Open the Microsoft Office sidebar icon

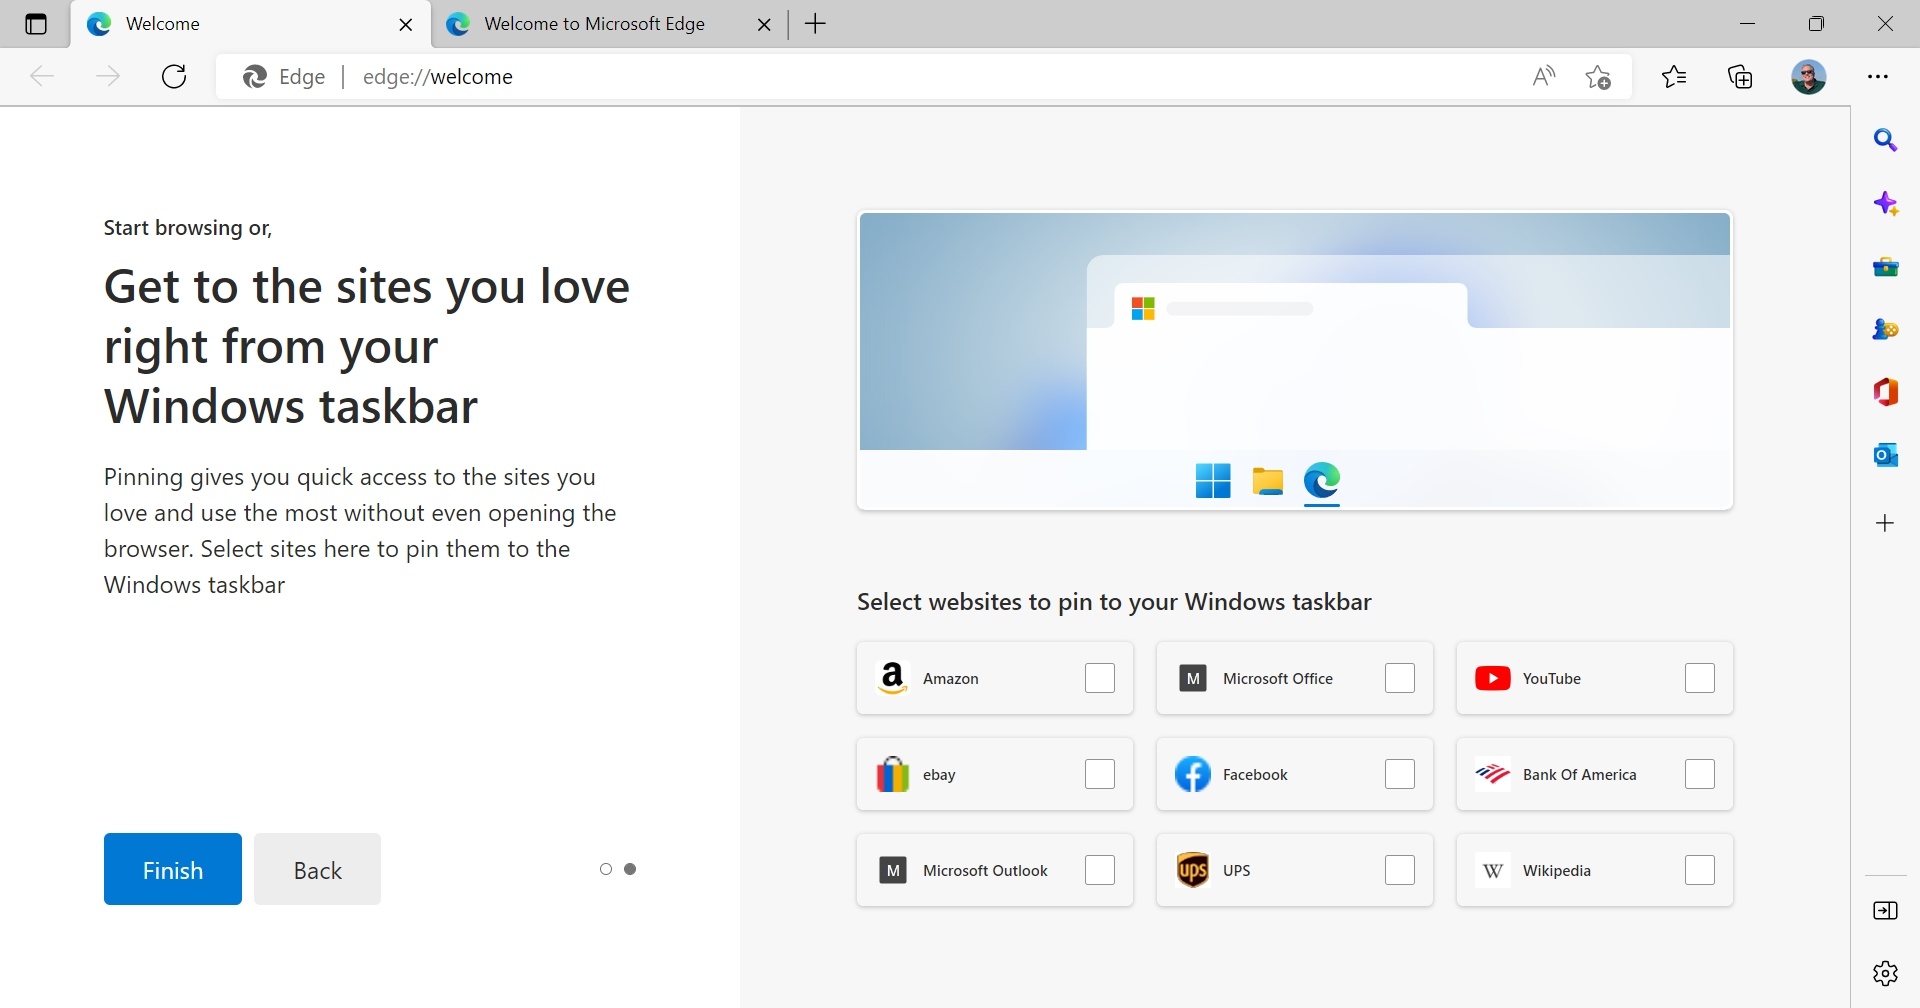click(x=1885, y=392)
